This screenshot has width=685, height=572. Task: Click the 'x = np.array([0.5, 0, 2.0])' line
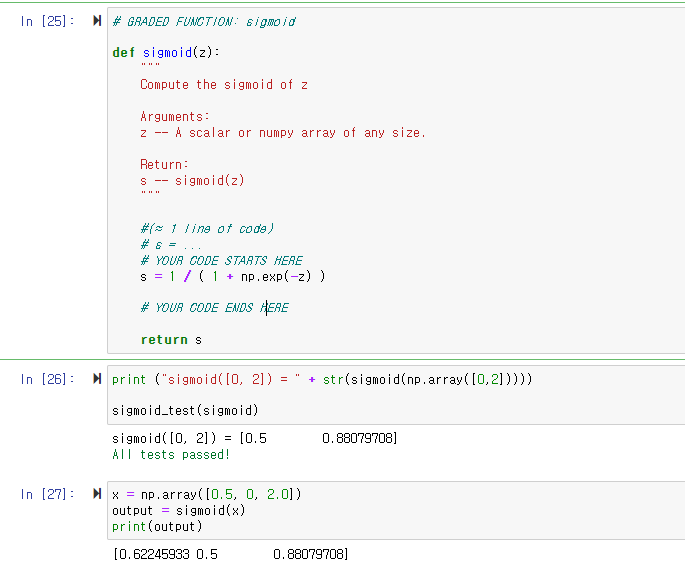(207, 495)
